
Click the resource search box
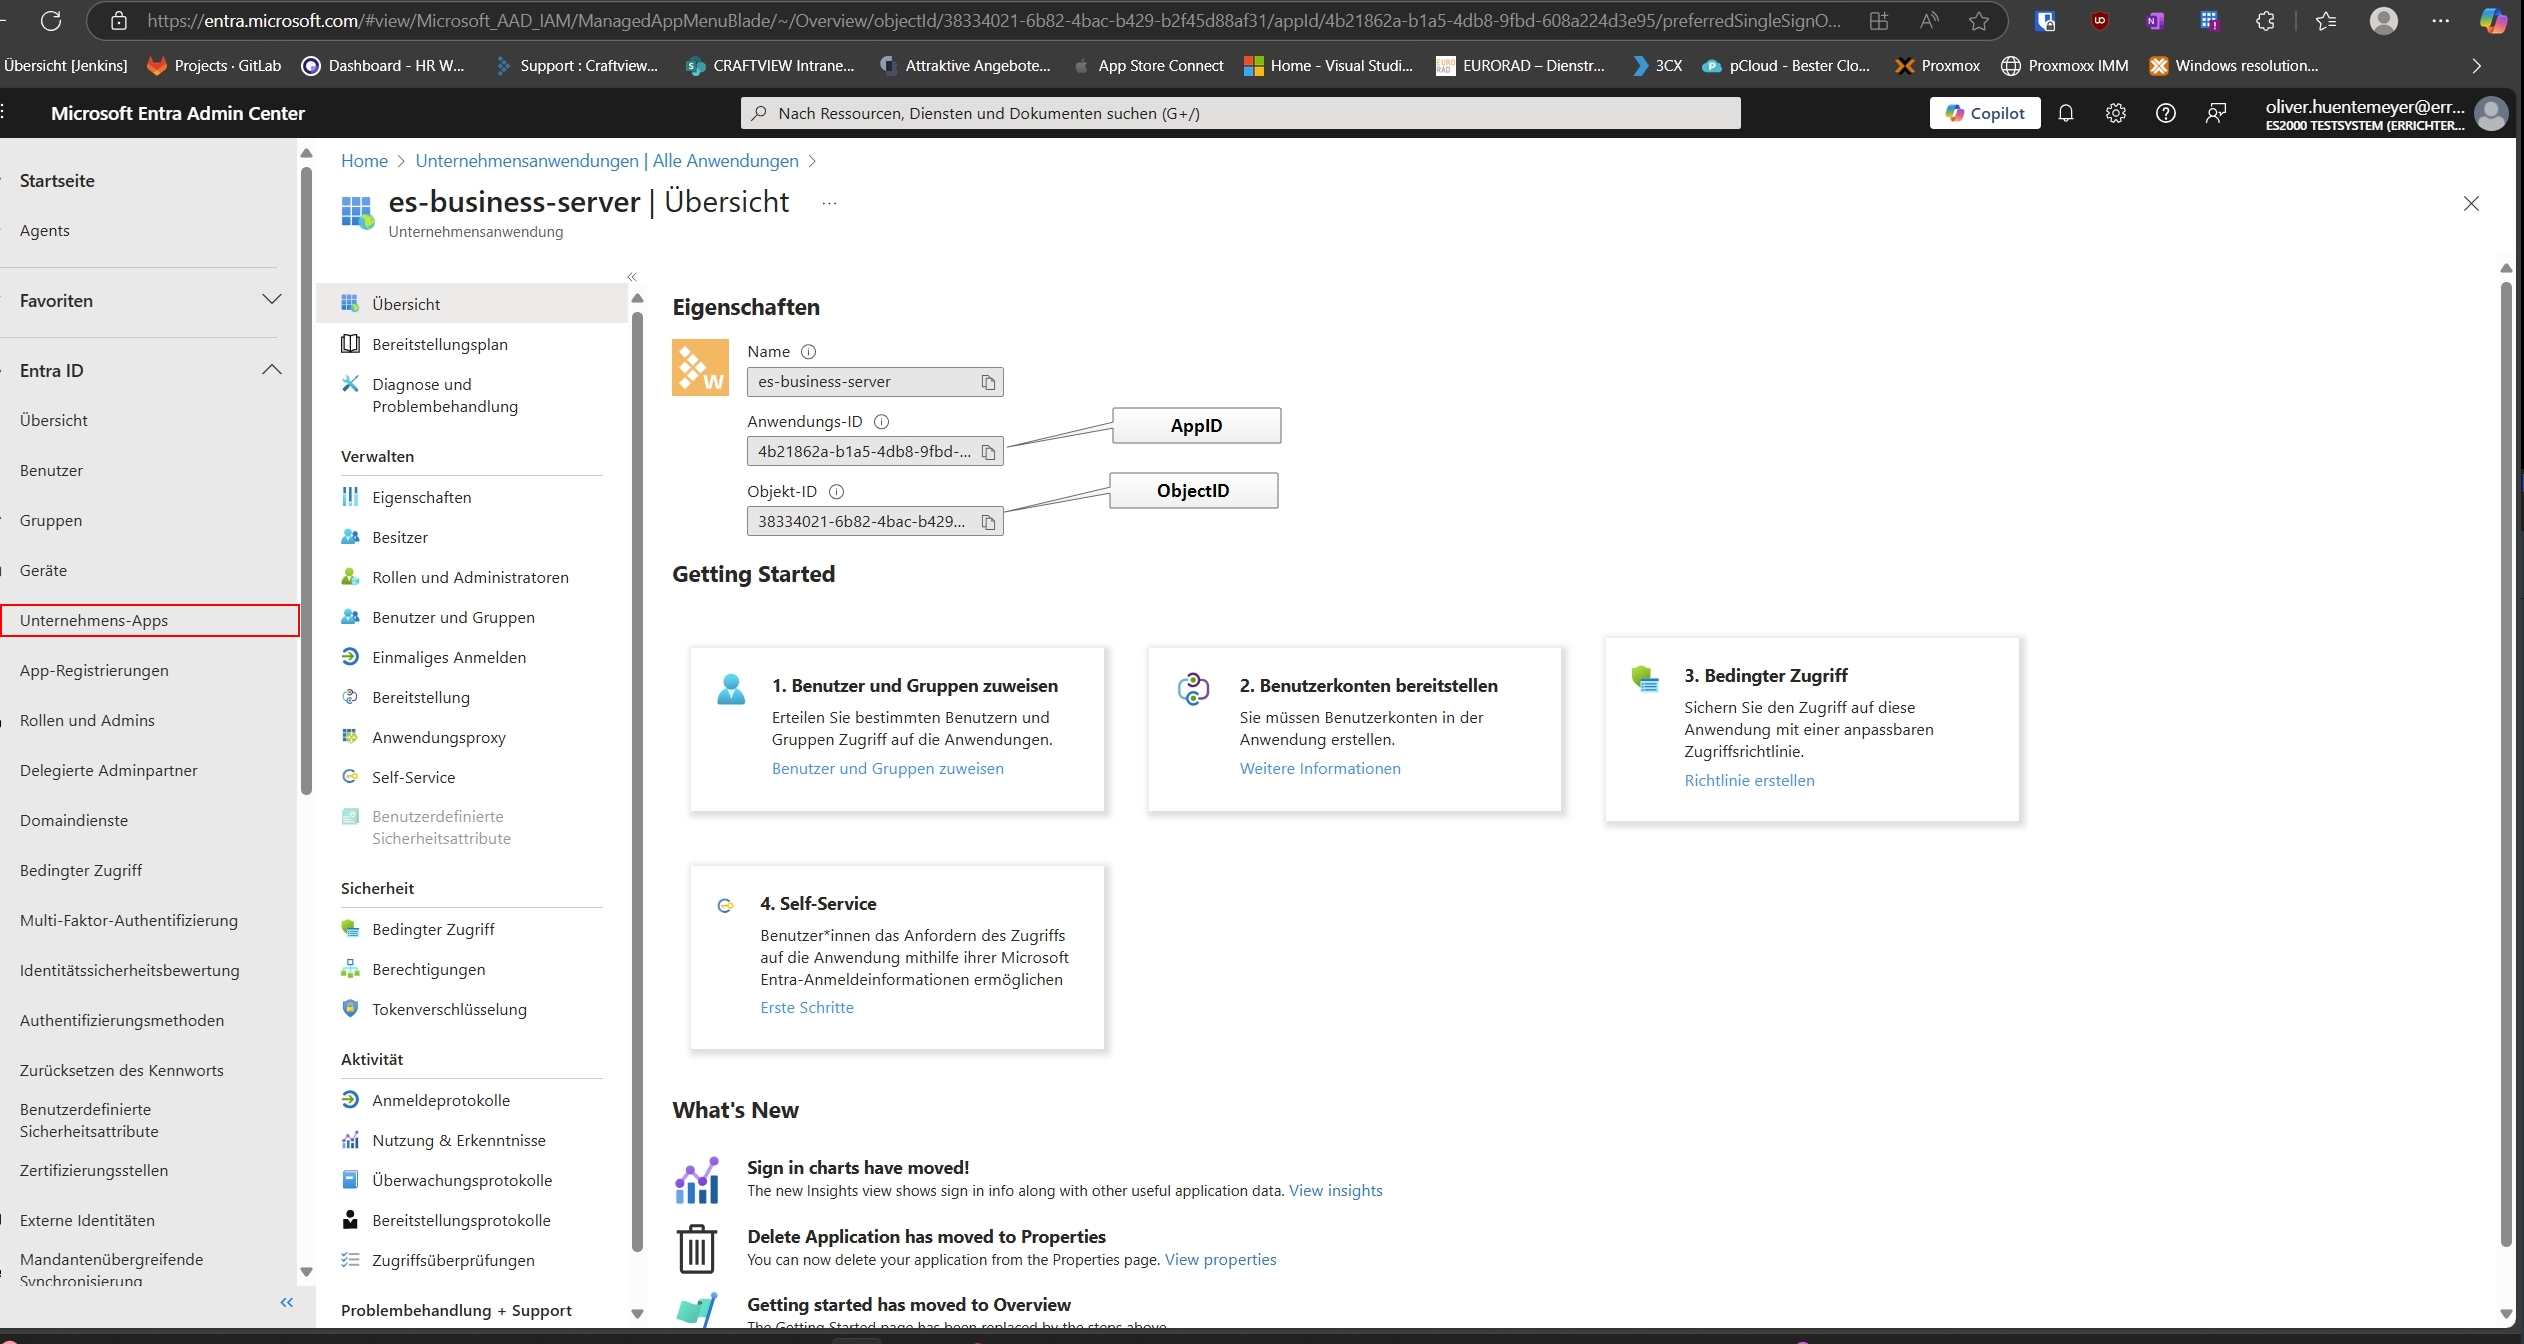[x=1240, y=113]
